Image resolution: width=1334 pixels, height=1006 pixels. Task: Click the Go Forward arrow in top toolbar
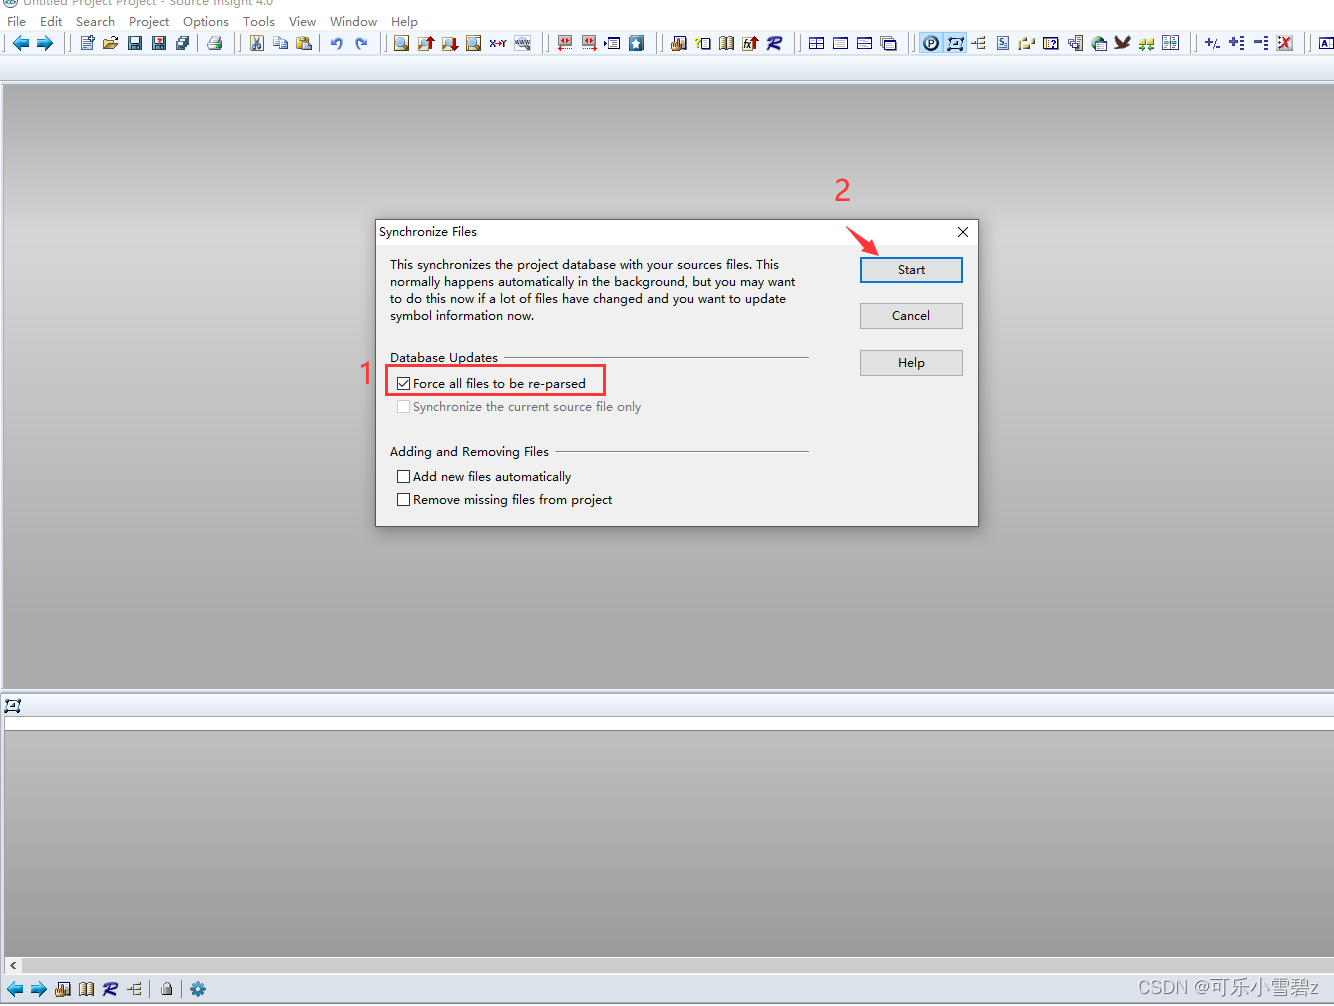click(x=45, y=43)
